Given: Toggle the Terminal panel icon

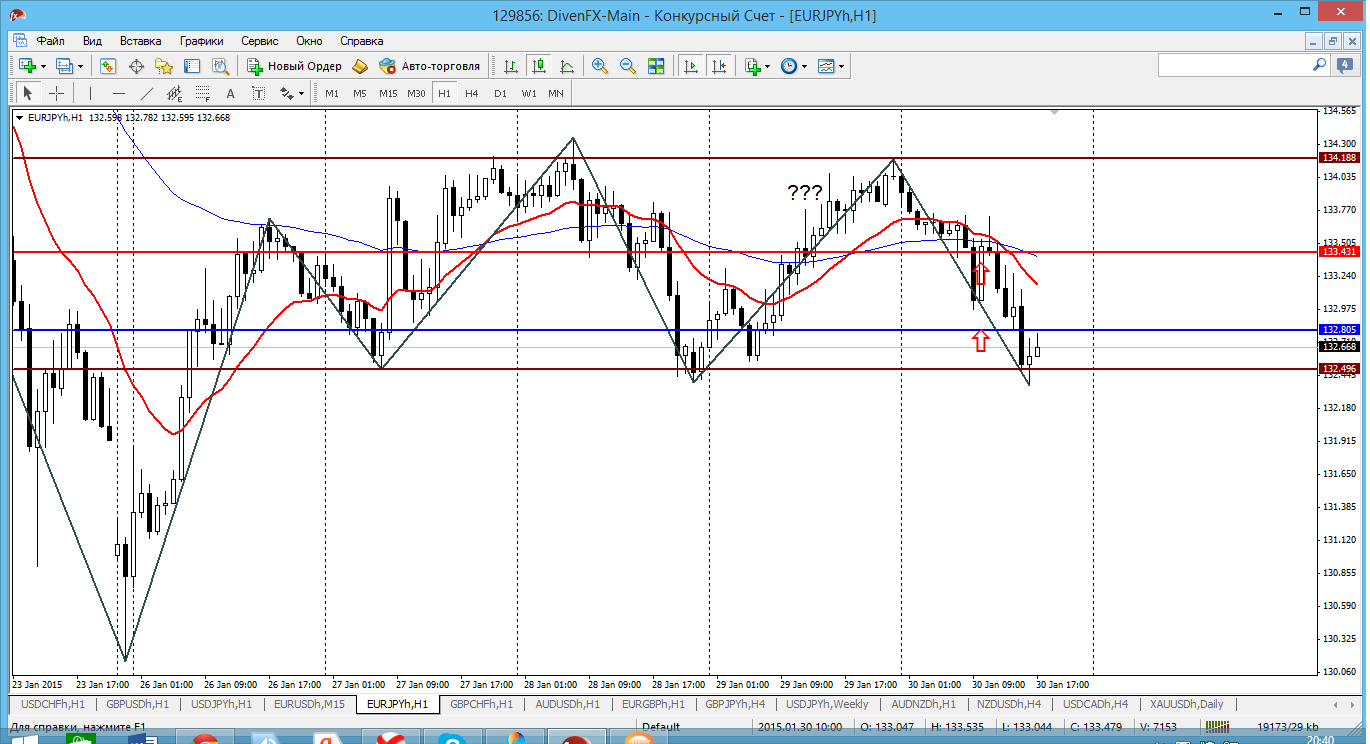Looking at the screenshot, I should pyautogui.click(x=192, y=66).
